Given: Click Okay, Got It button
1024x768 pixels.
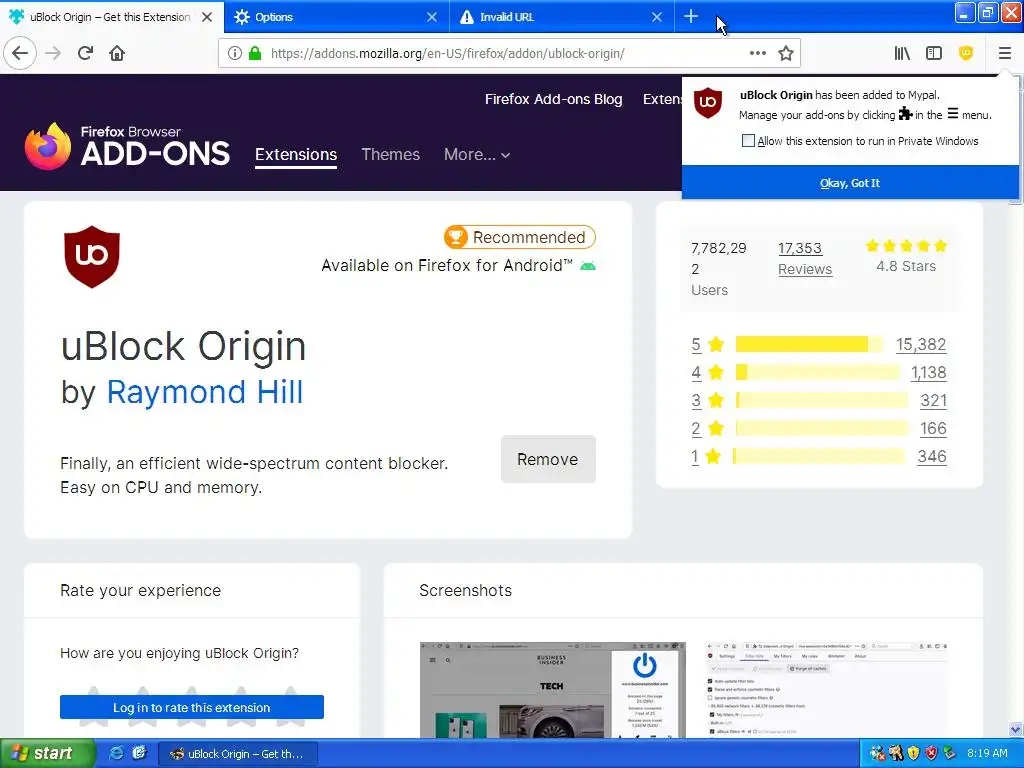Looking at the screenshot, I should pyautogui.click(x=850, y=183).
